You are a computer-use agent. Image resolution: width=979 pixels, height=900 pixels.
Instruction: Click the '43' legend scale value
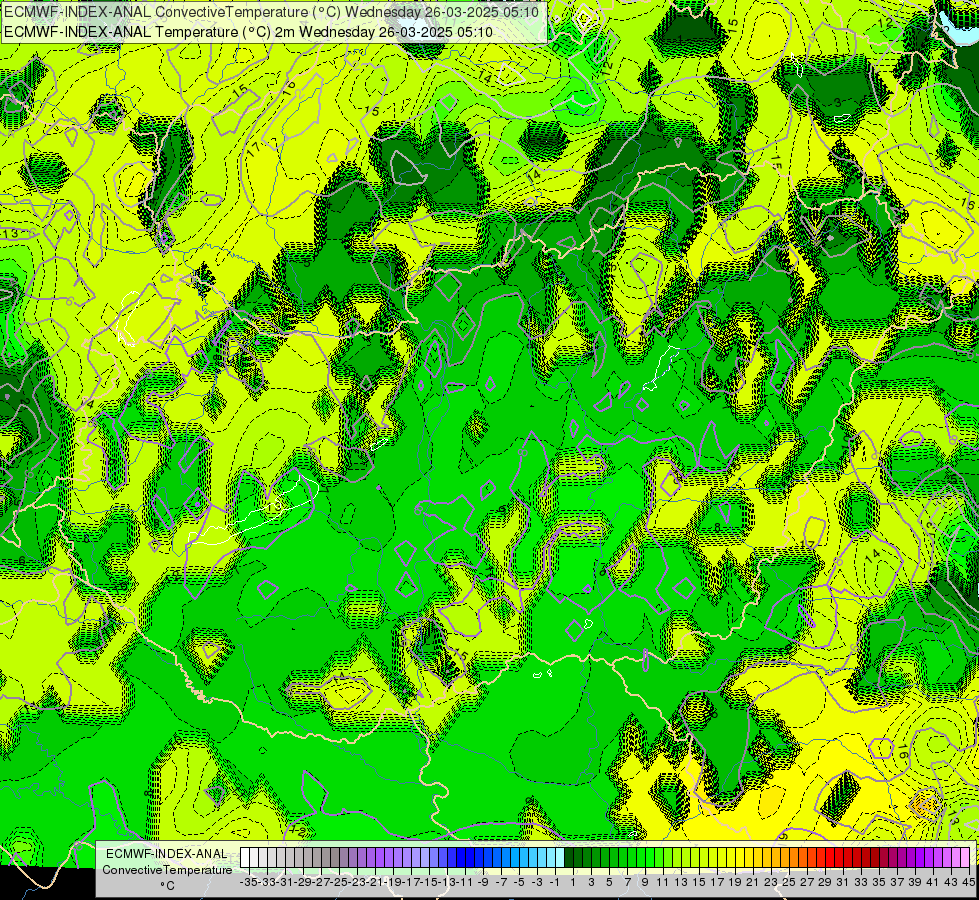coord(951,882)
